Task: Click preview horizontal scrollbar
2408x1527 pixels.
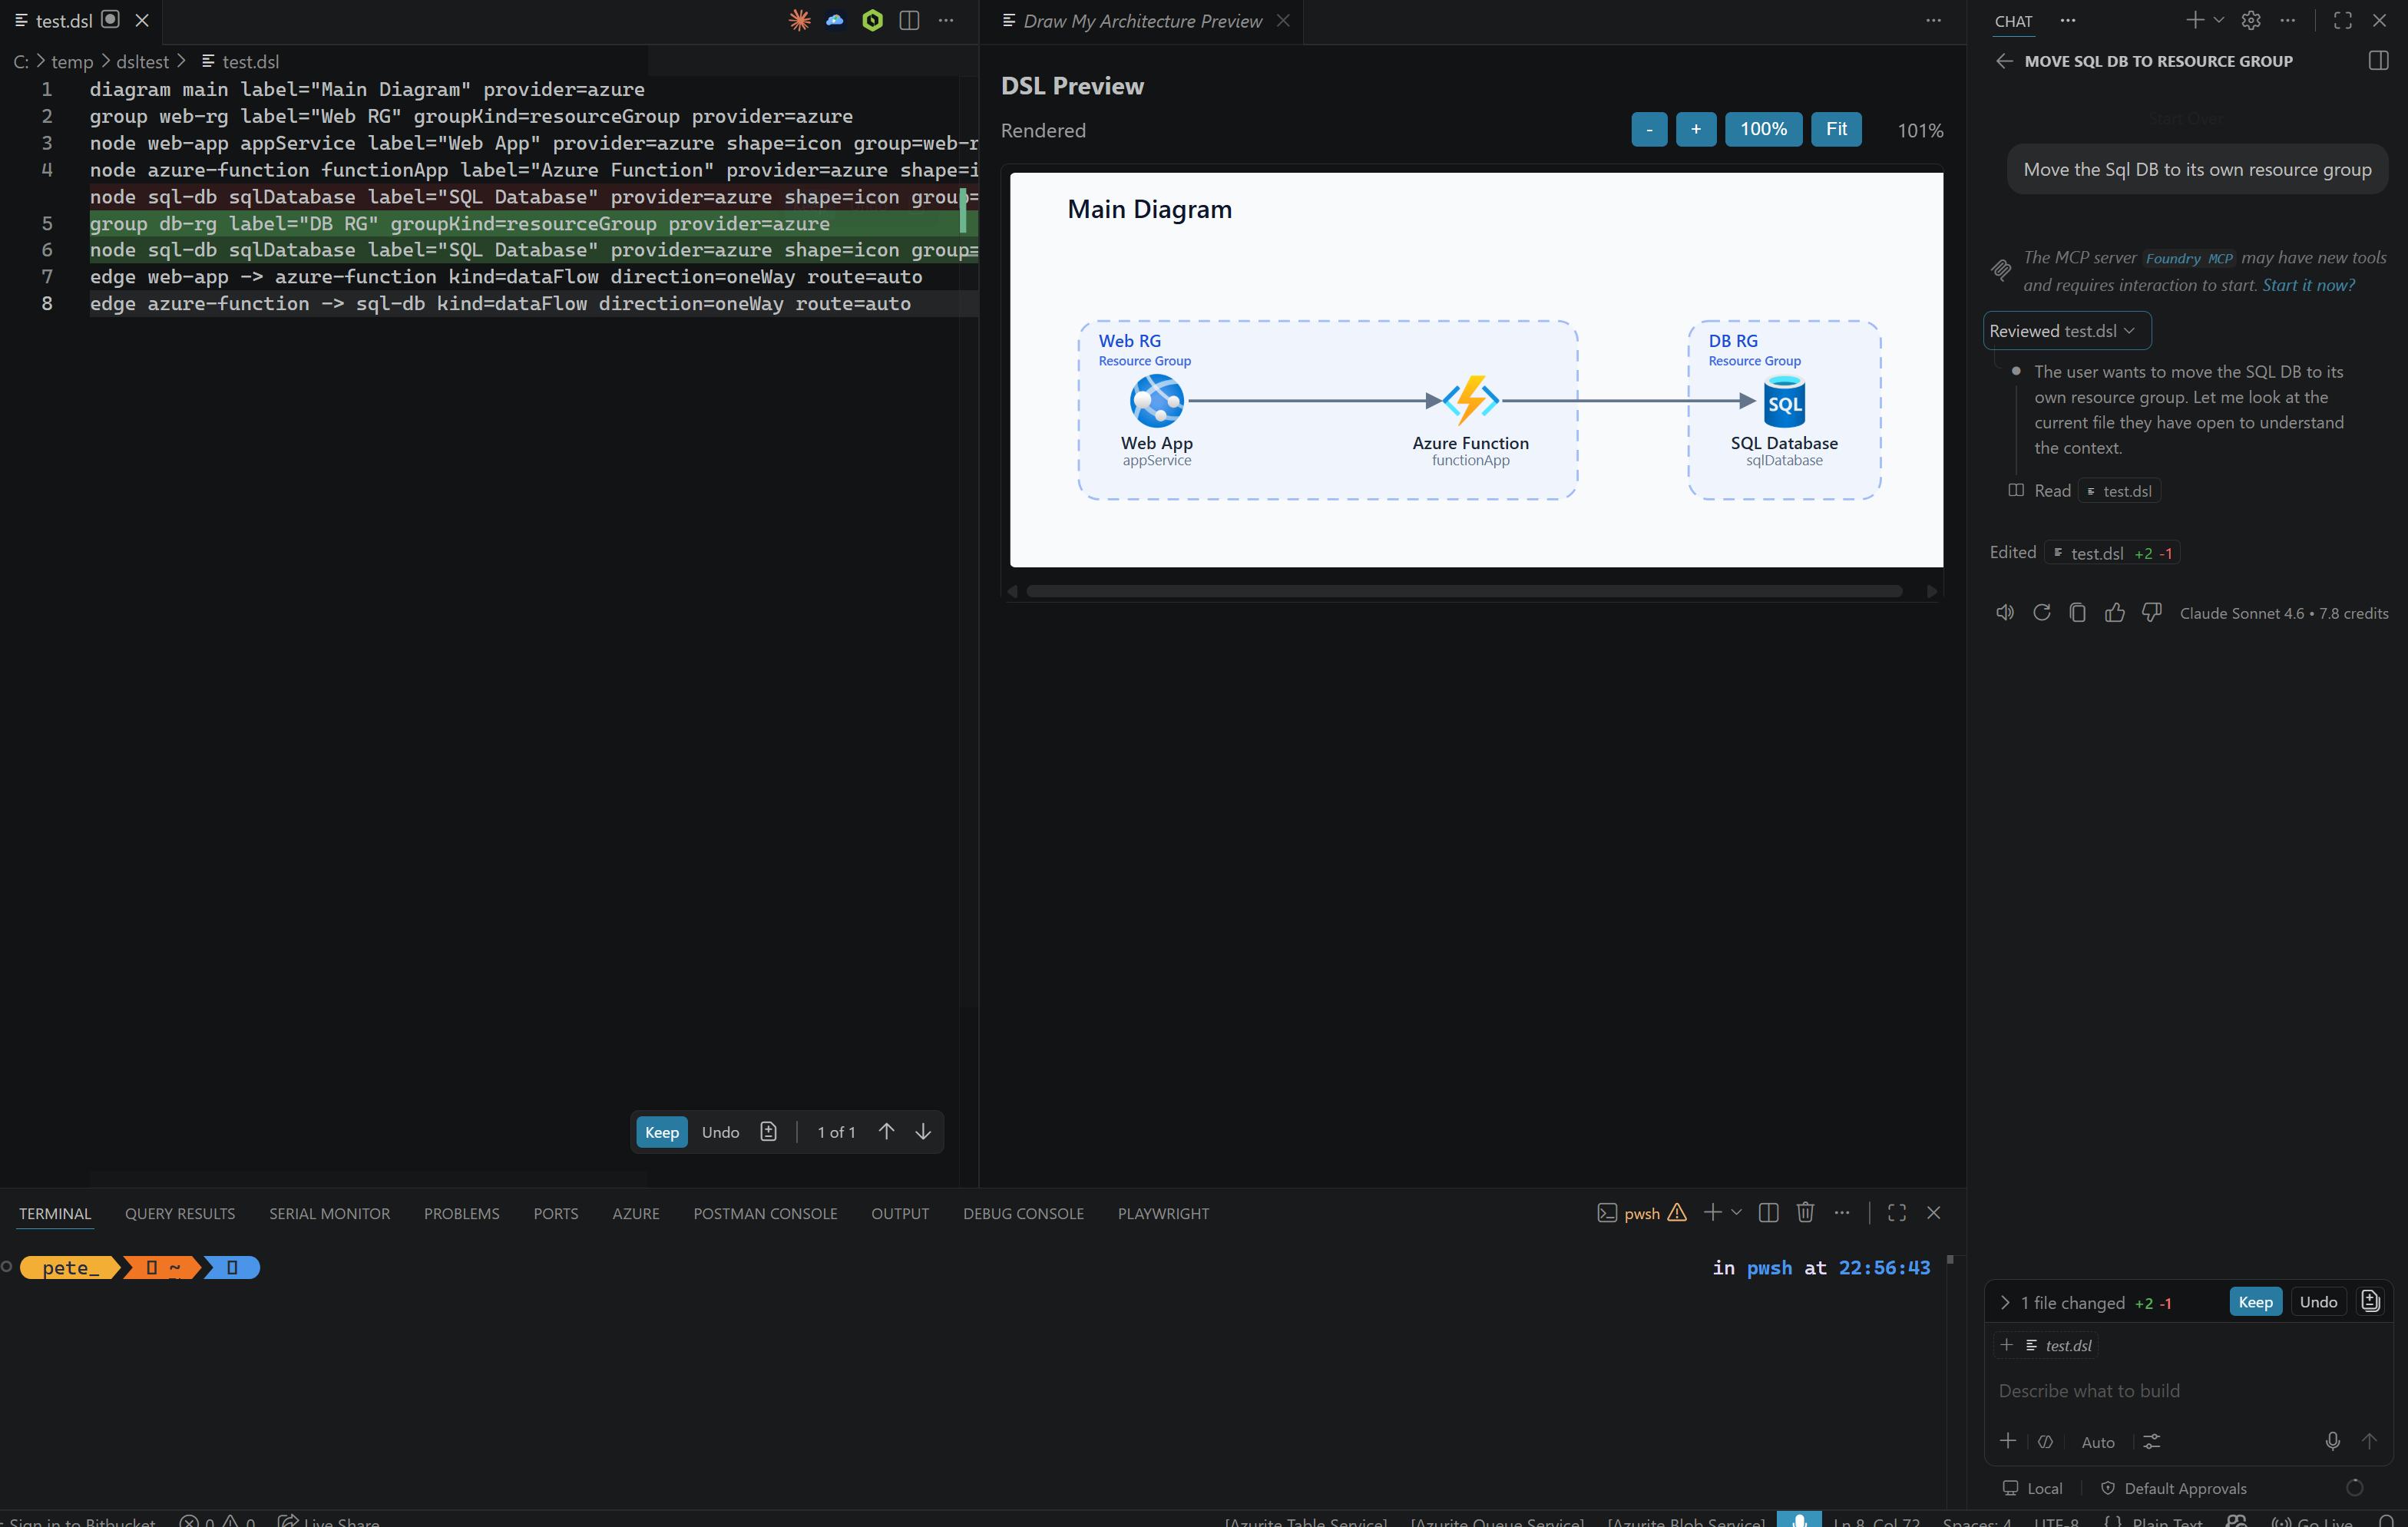Action: 1464,591
